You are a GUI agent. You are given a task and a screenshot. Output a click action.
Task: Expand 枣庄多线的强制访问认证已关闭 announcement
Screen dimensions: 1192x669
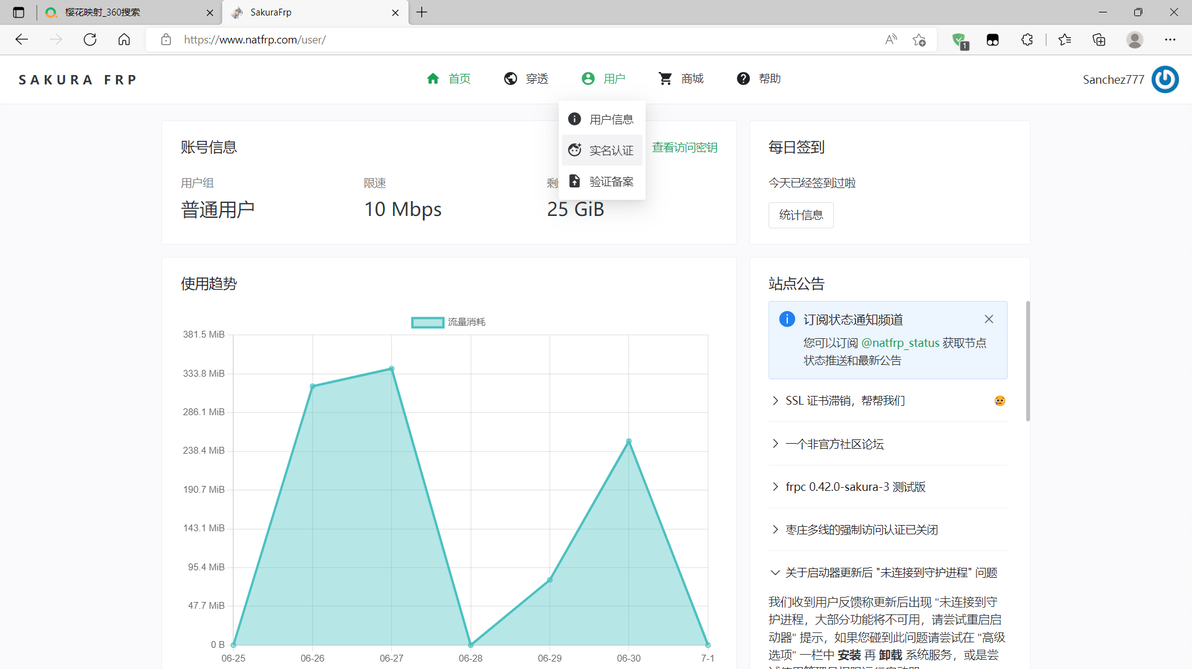tap(888, 530)
